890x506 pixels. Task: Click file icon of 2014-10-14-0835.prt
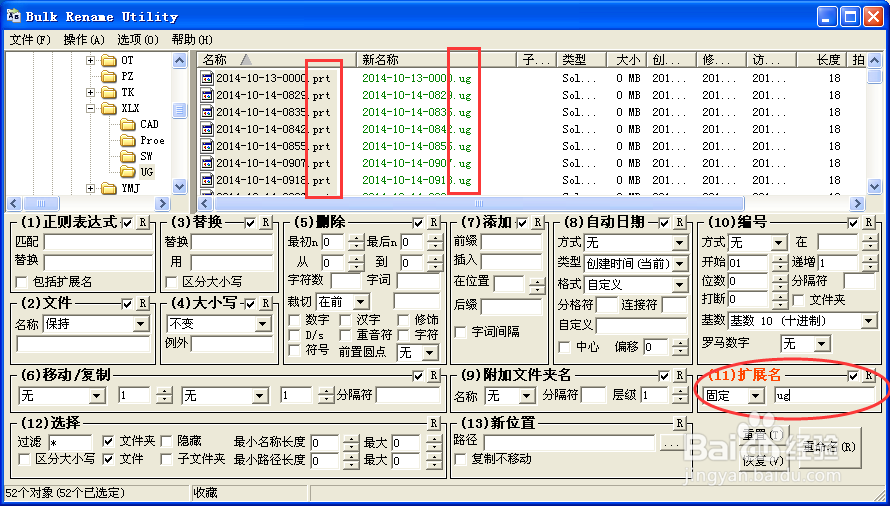point(207,112)
